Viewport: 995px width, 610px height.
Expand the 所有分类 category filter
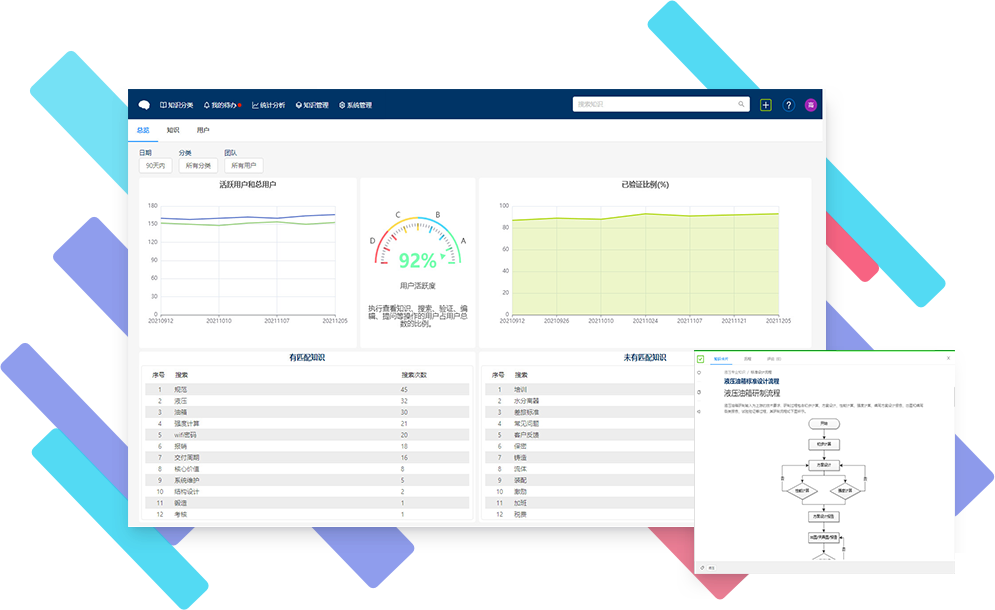(198, 166)
